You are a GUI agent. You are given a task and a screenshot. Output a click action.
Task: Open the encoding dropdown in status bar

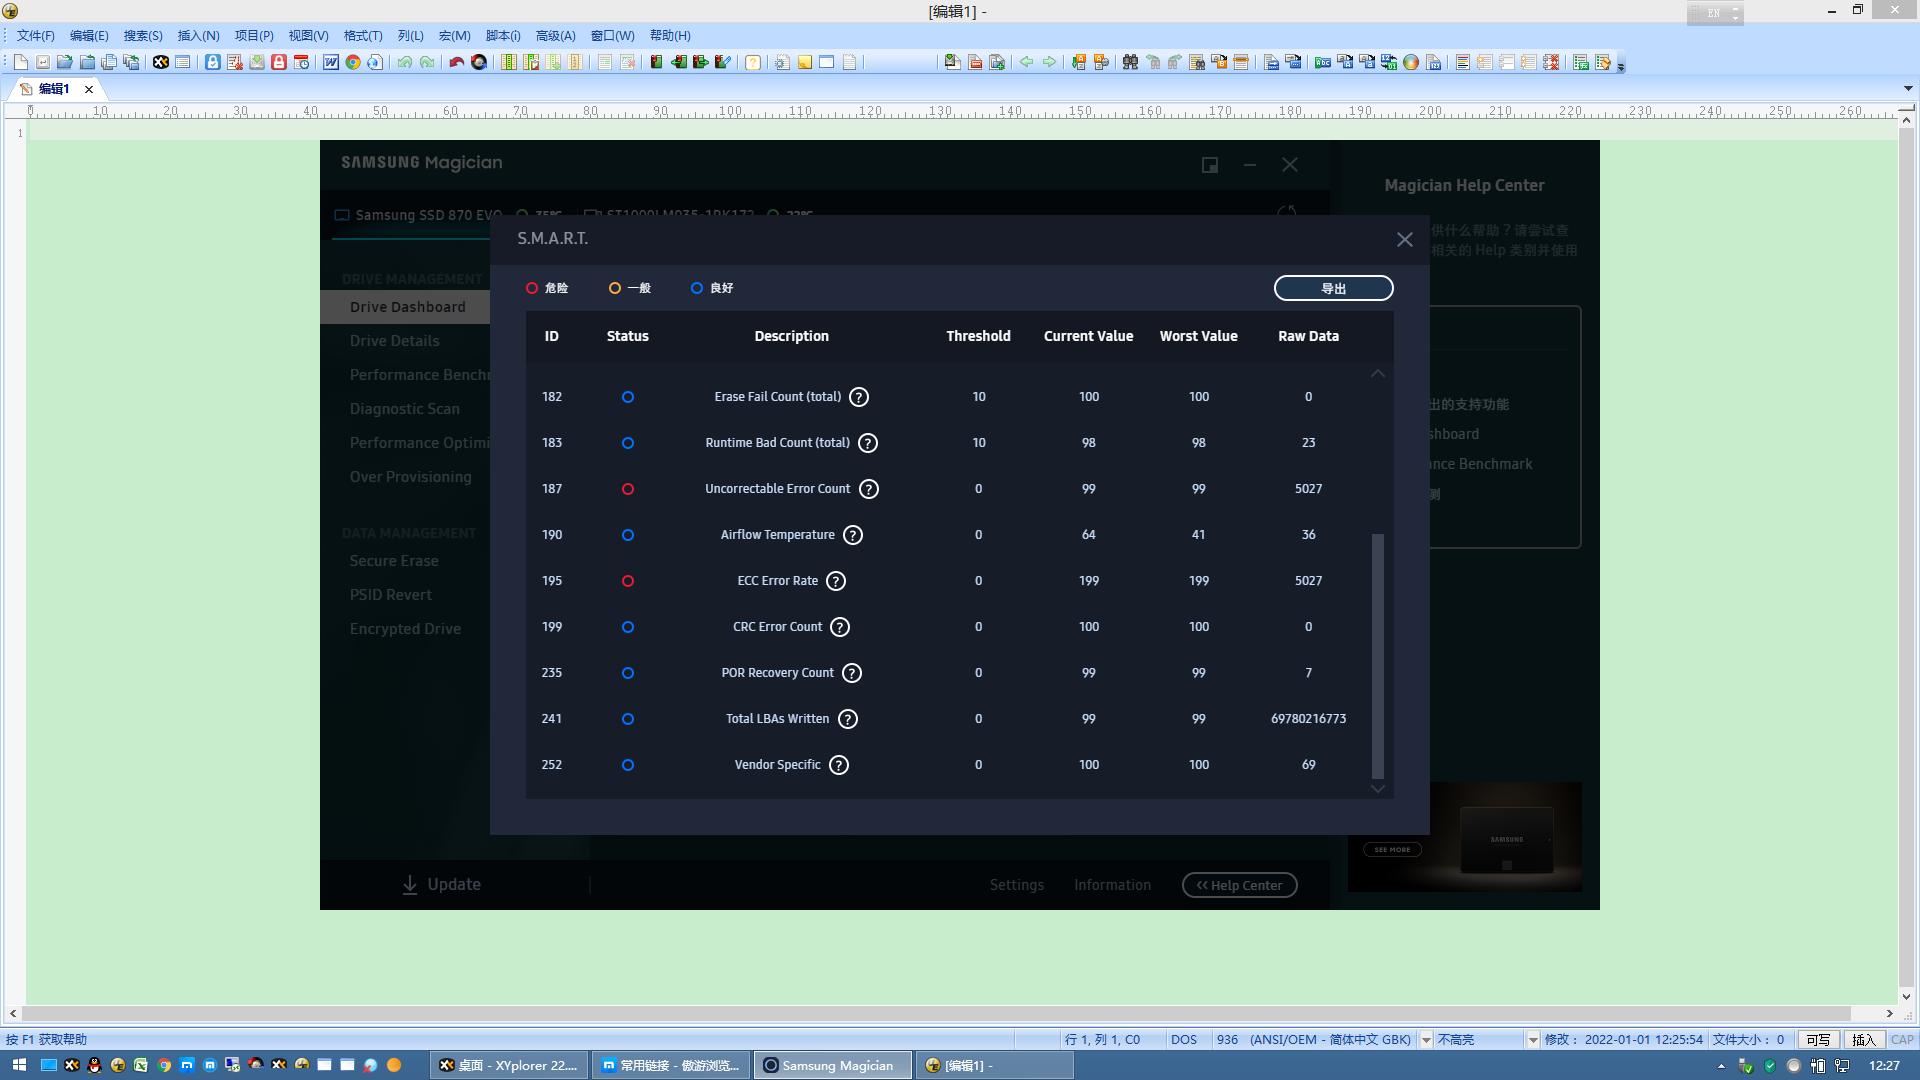coord(1427,1040)
